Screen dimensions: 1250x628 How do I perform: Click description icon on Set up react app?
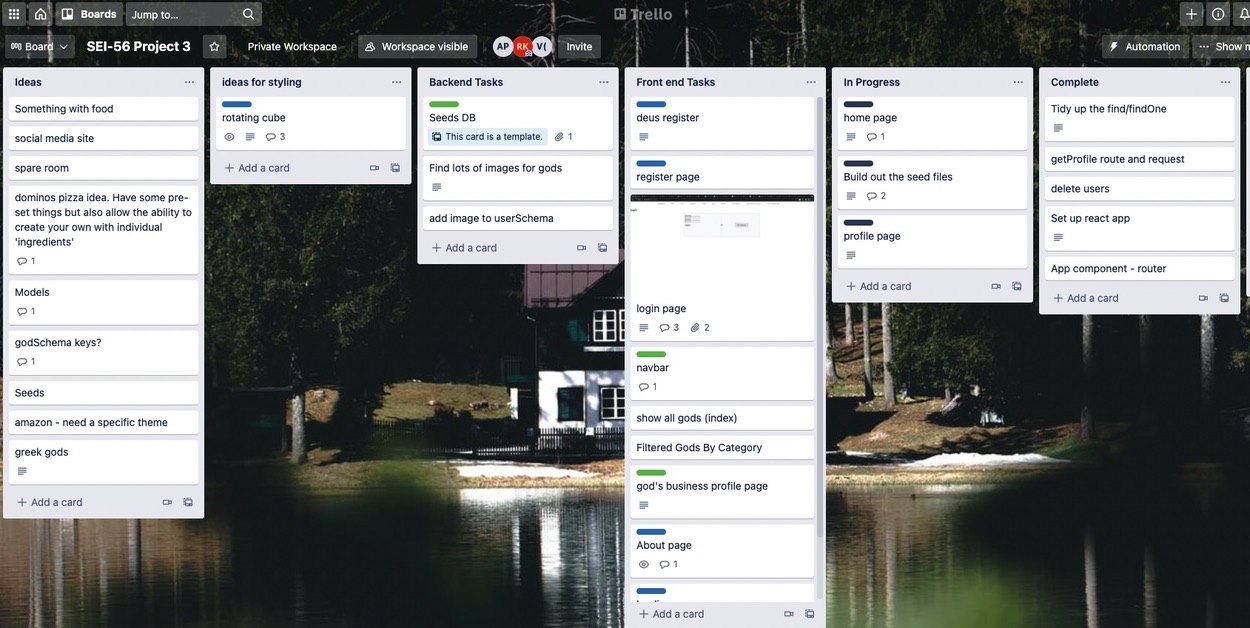click(x=1058, y=237)
